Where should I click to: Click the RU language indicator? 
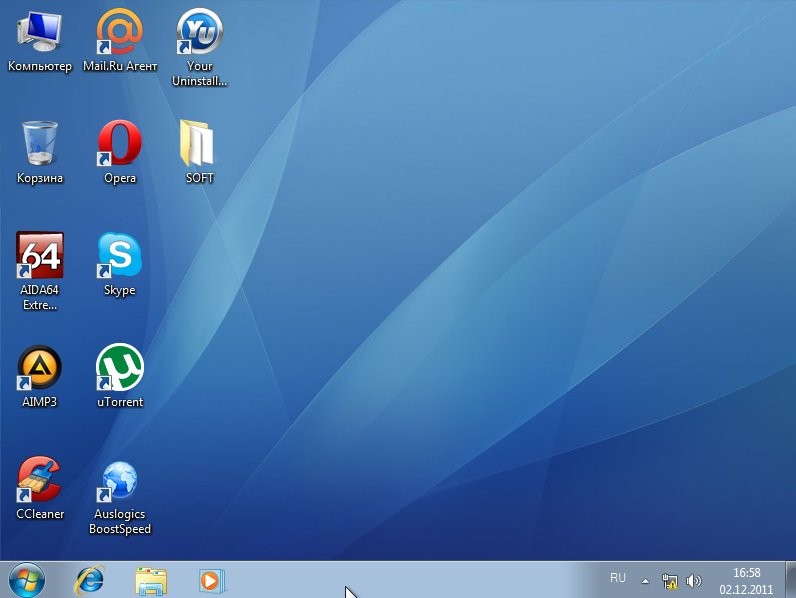(618, 578)
